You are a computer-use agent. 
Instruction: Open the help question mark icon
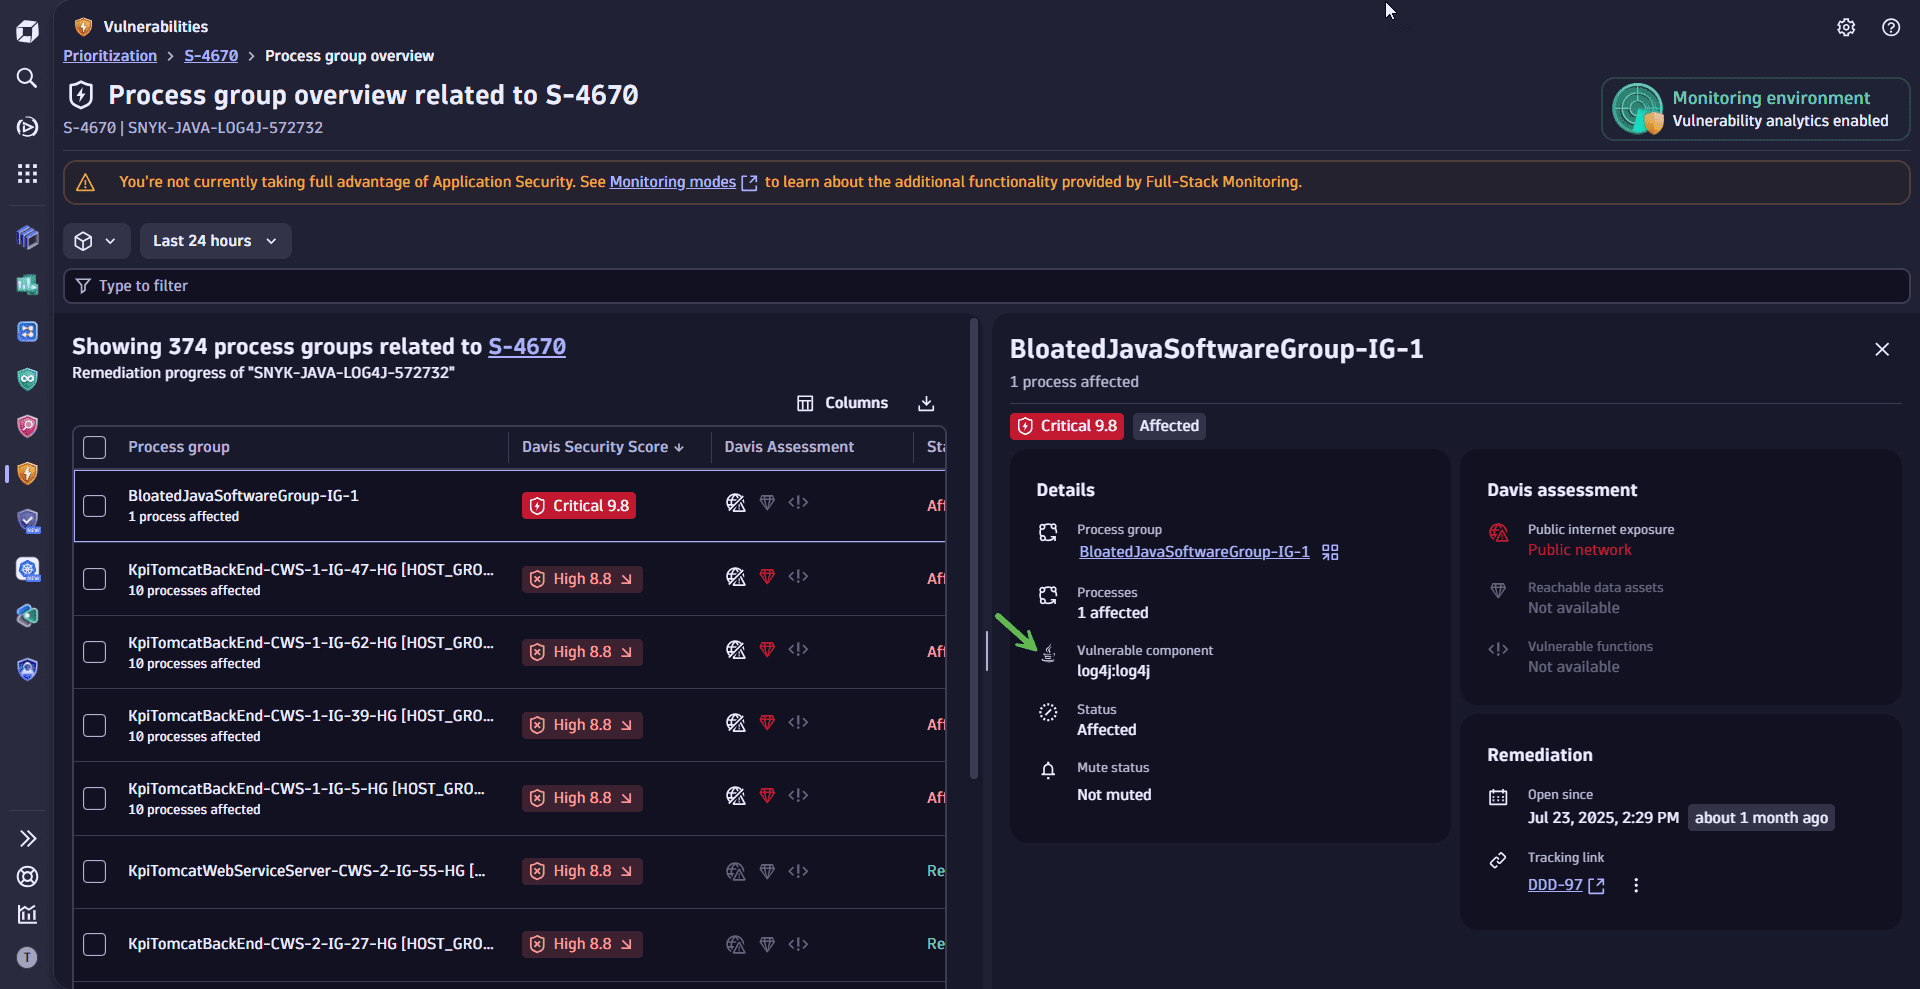1891,28
